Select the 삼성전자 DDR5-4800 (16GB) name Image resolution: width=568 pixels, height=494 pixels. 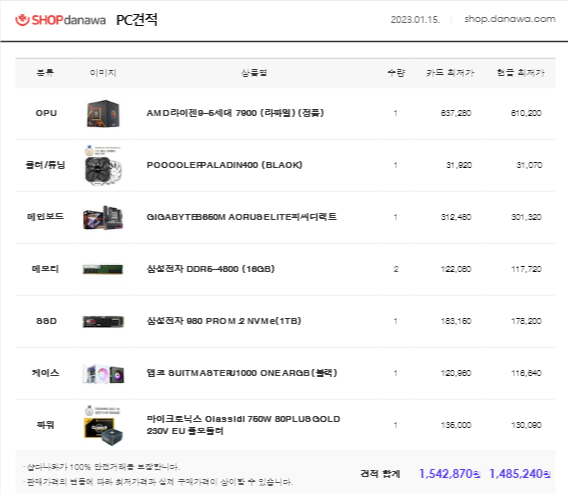coord(210,269)
